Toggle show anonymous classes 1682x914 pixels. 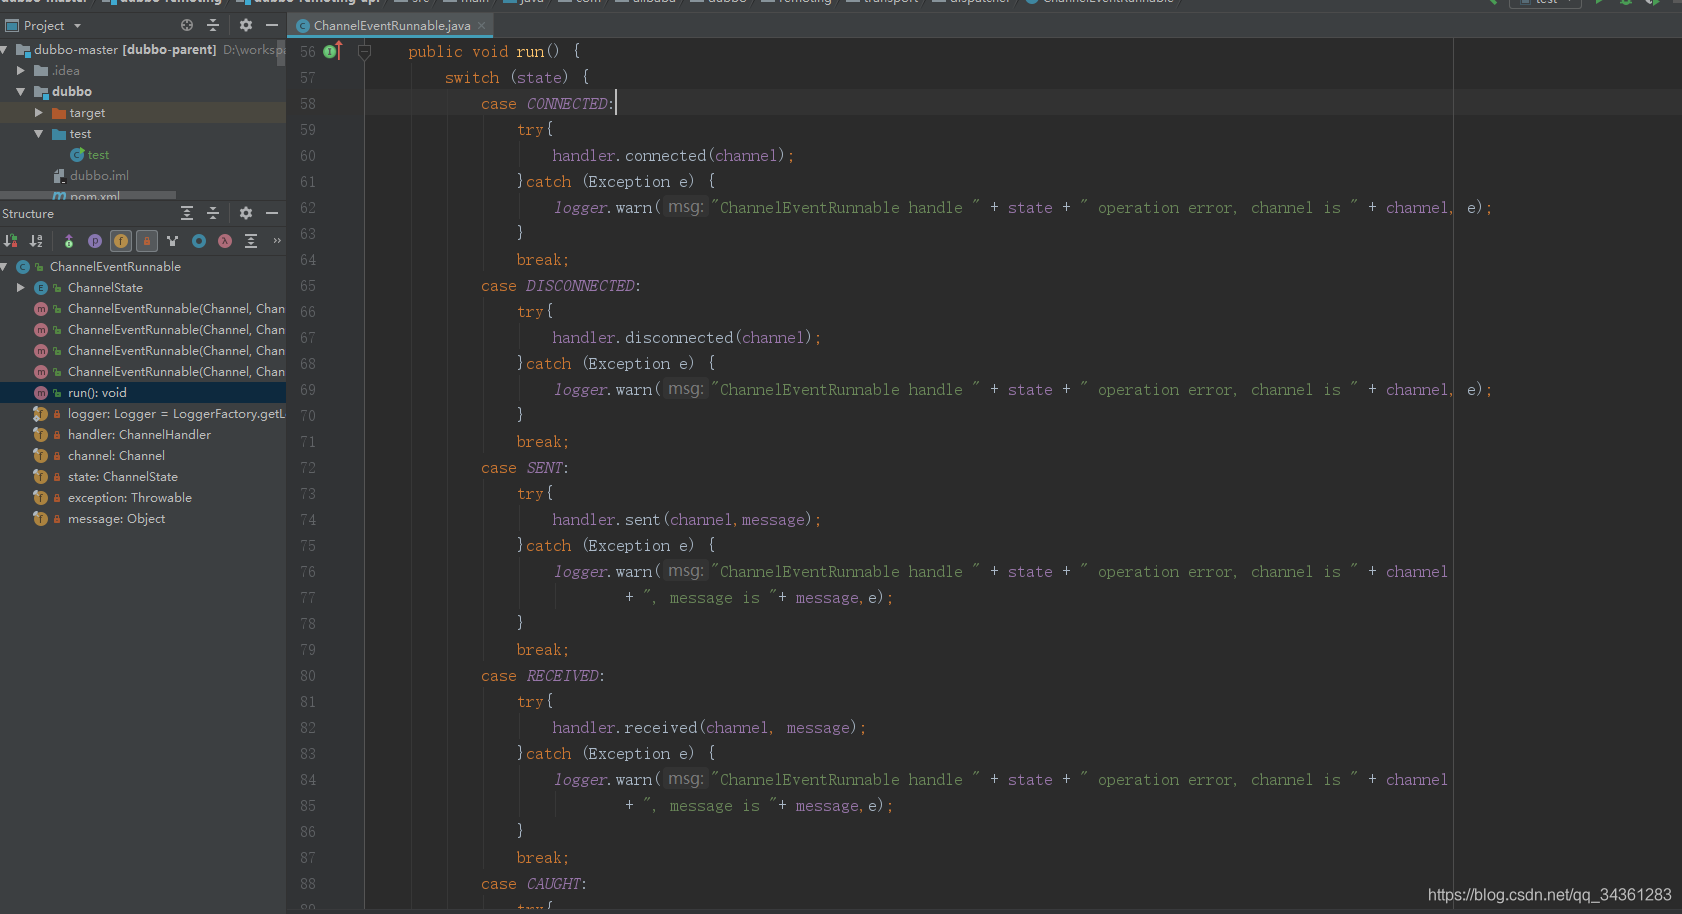coord(199,241)
